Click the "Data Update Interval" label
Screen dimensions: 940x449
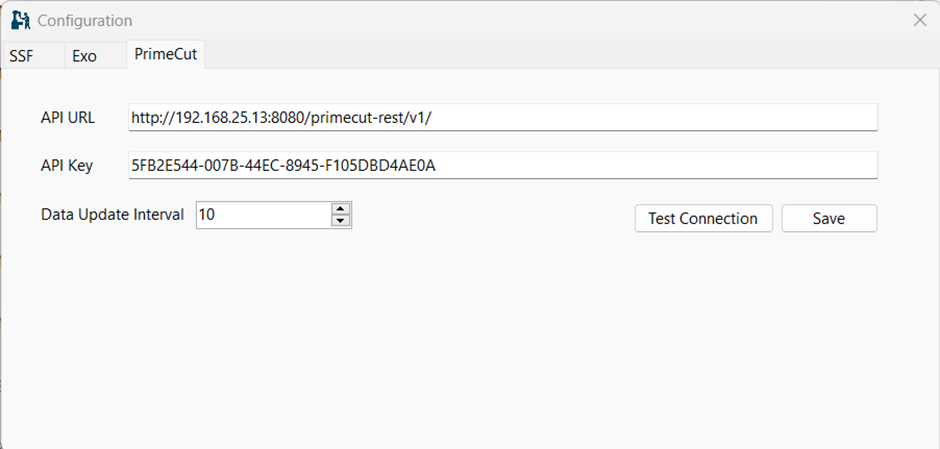tap(112, 214)
